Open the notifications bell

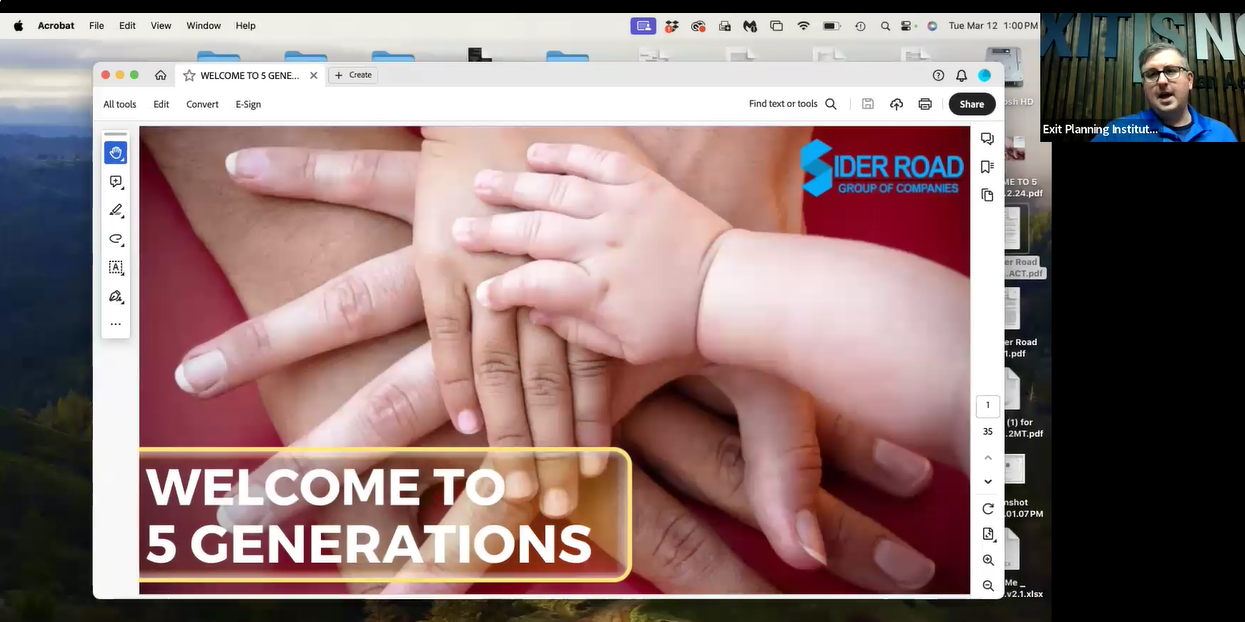(x=961, y=75)
